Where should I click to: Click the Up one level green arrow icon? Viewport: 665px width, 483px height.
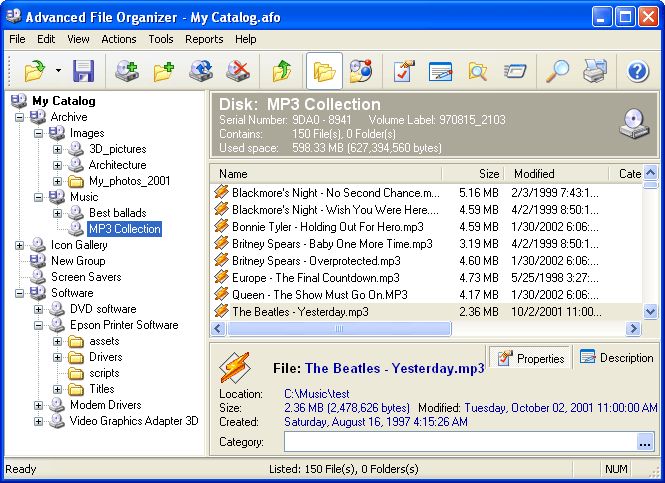[x=282, y=71]
